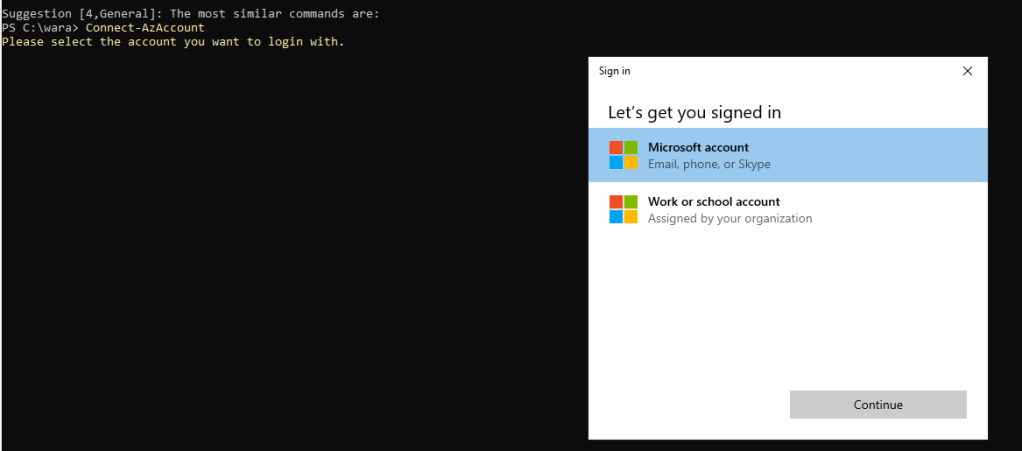The image size is (1022, 451).
Task: Choose the Work or school account title
Action: (713, 201)
